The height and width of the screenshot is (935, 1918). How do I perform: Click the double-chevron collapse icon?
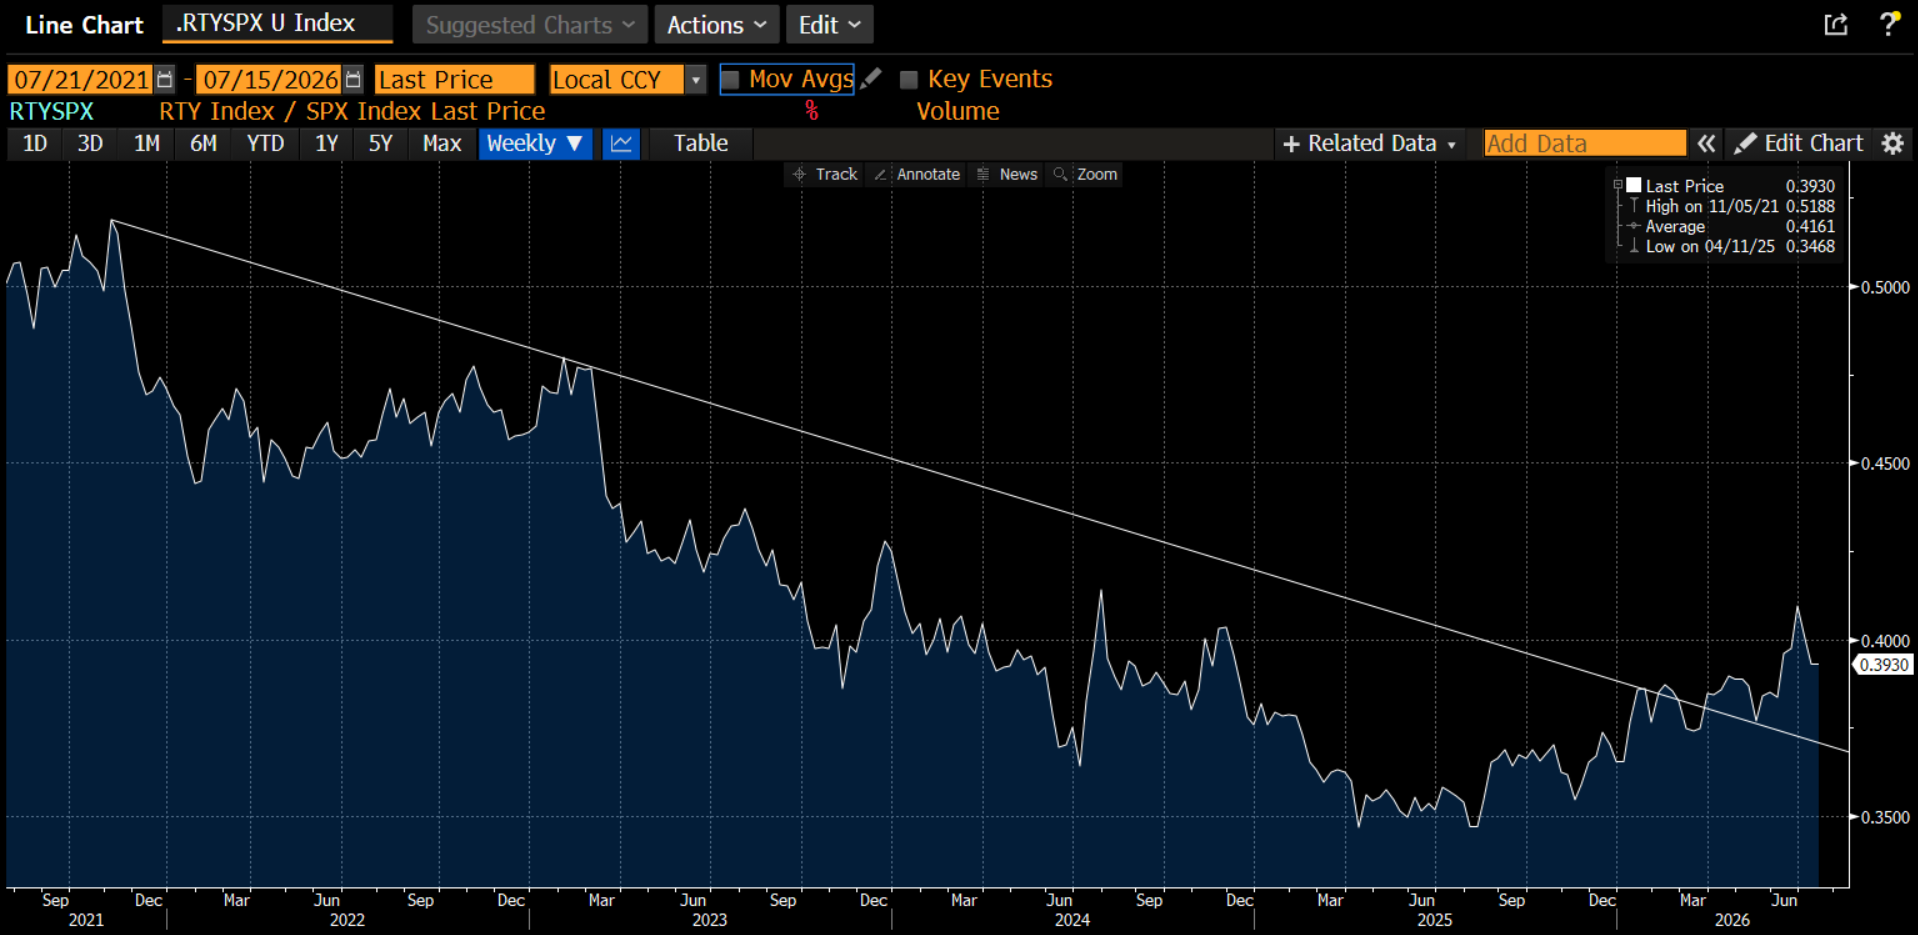point(1706,143)
